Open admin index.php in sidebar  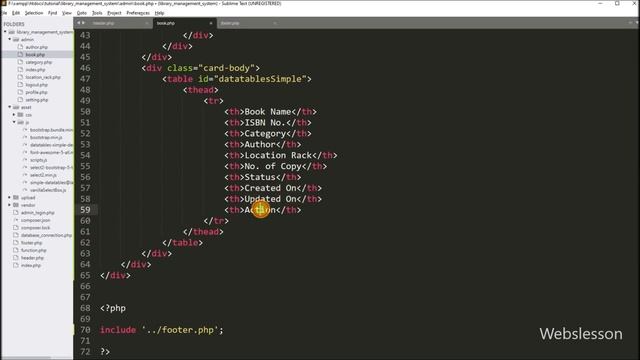[35, 70]
